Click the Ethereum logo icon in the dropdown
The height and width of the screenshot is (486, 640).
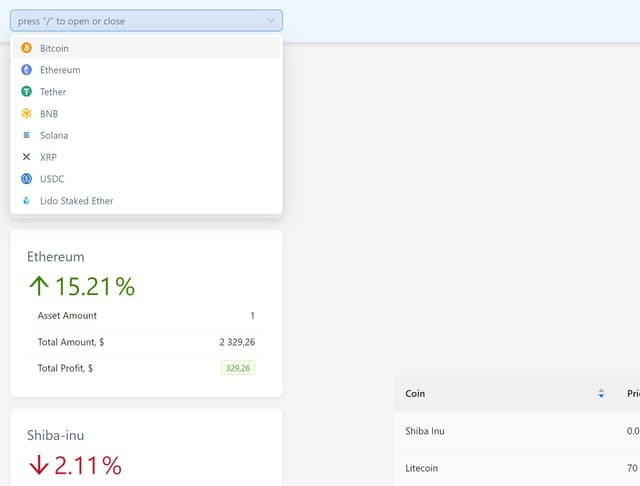click(x=27, y=70)
